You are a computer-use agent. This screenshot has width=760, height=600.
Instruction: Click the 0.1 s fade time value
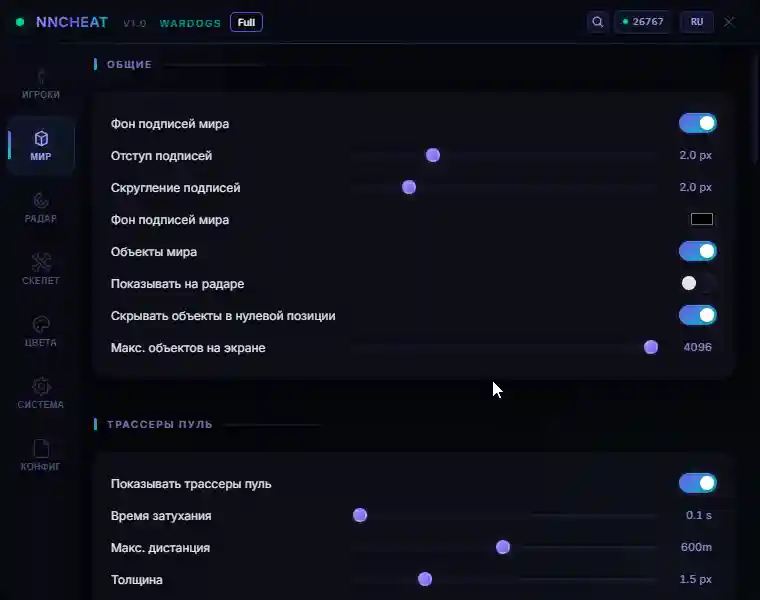[x=699, y=515]
